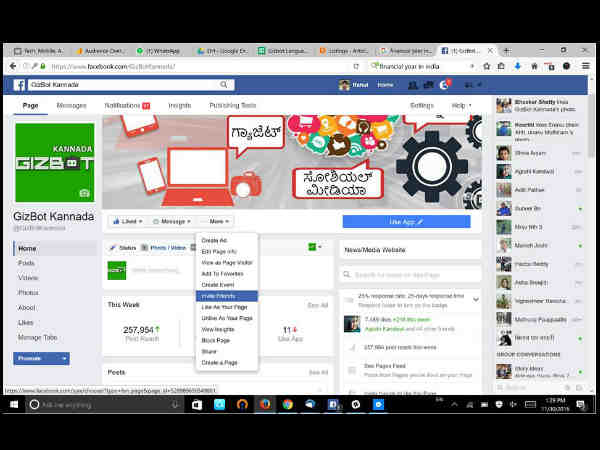Screen dimensions: 600x450
Task: Open the Facebook messages icon in header
Action: point(428,85)
